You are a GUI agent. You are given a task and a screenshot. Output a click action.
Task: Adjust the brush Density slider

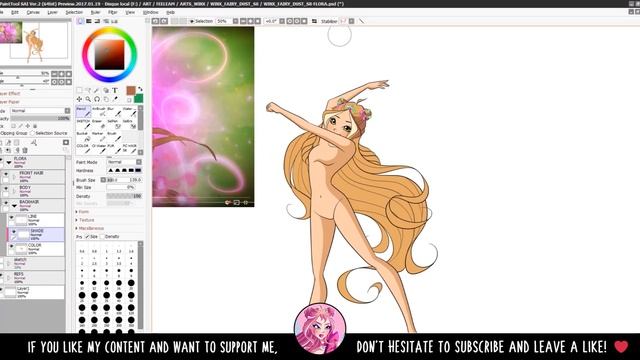(124, 196)
